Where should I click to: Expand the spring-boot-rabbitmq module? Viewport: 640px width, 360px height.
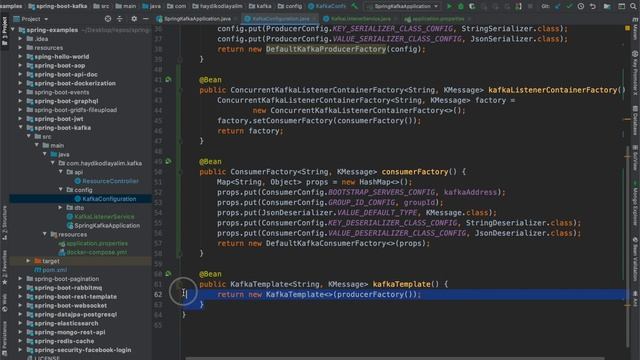(20, 287)
